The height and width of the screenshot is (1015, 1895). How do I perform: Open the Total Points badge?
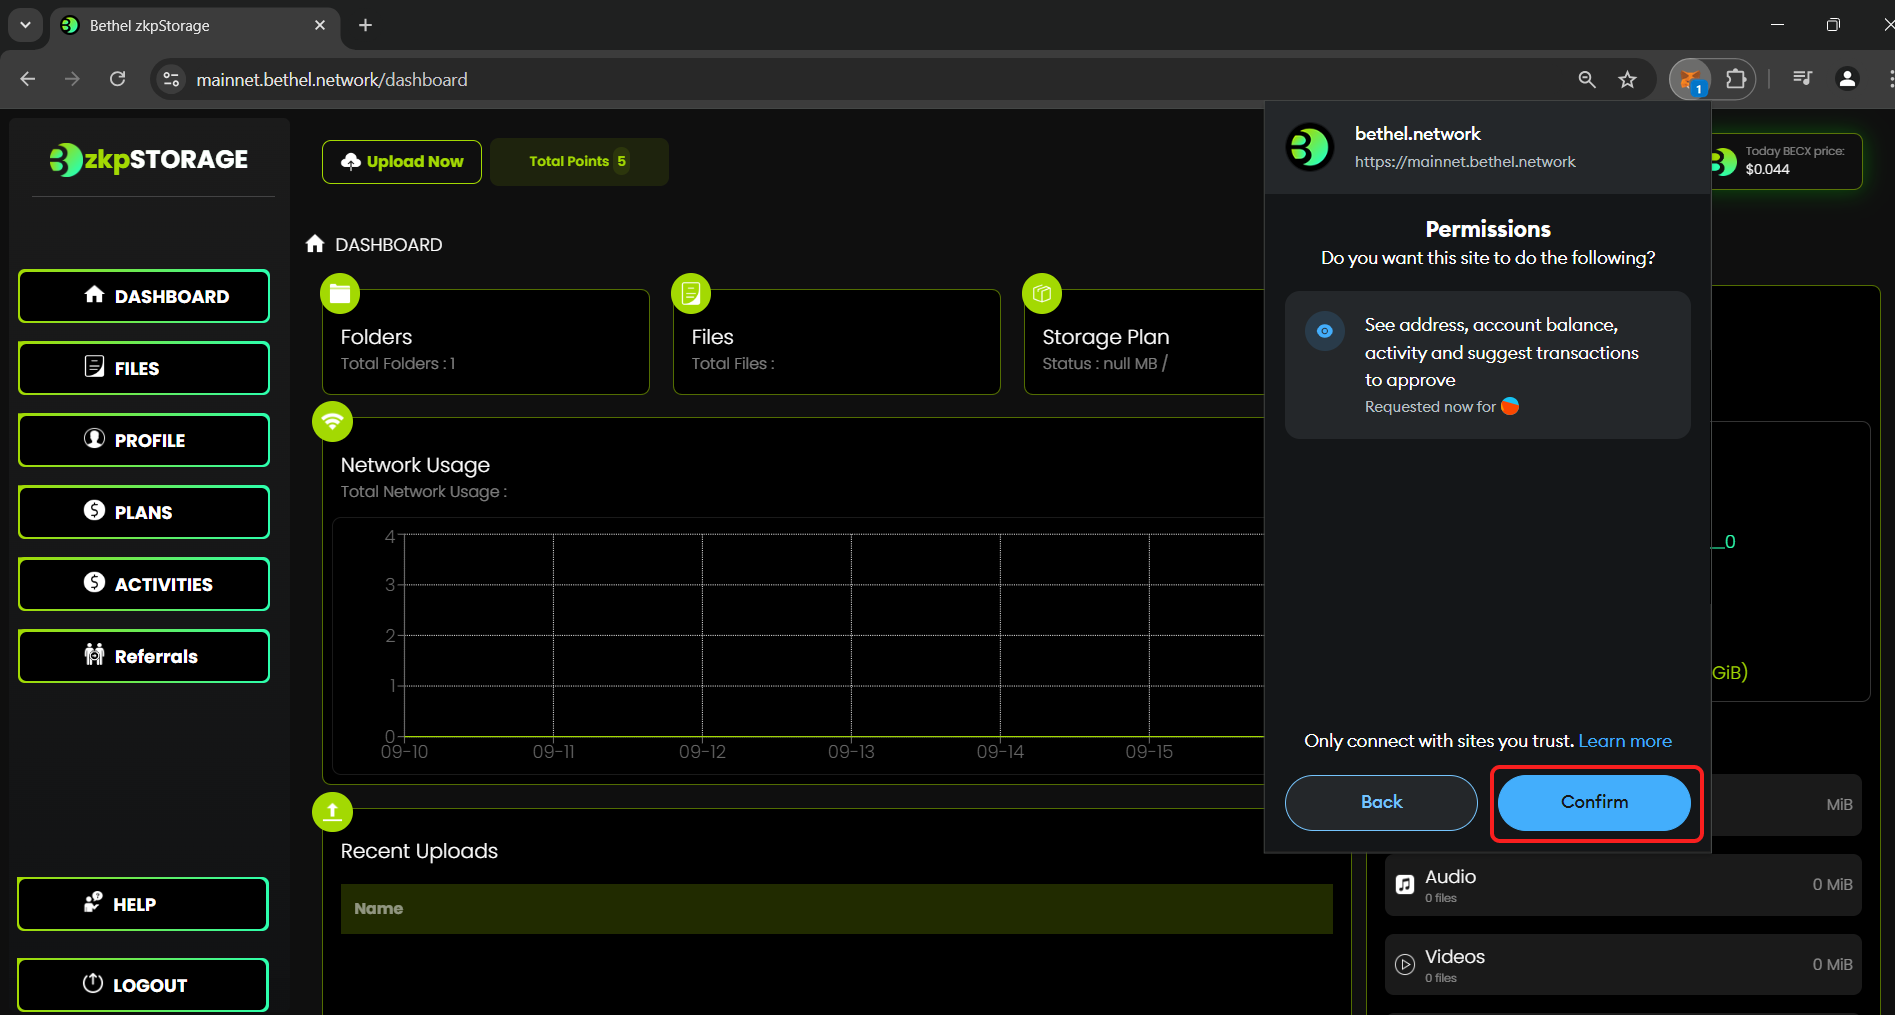(579, 162)
